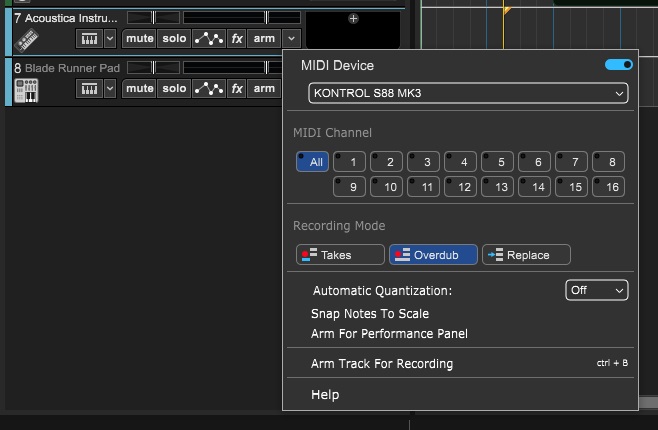The width and height of the screenshot is (658, 430).
Task: Toggle the MIDI Device switch off
Action: [619, 65]
